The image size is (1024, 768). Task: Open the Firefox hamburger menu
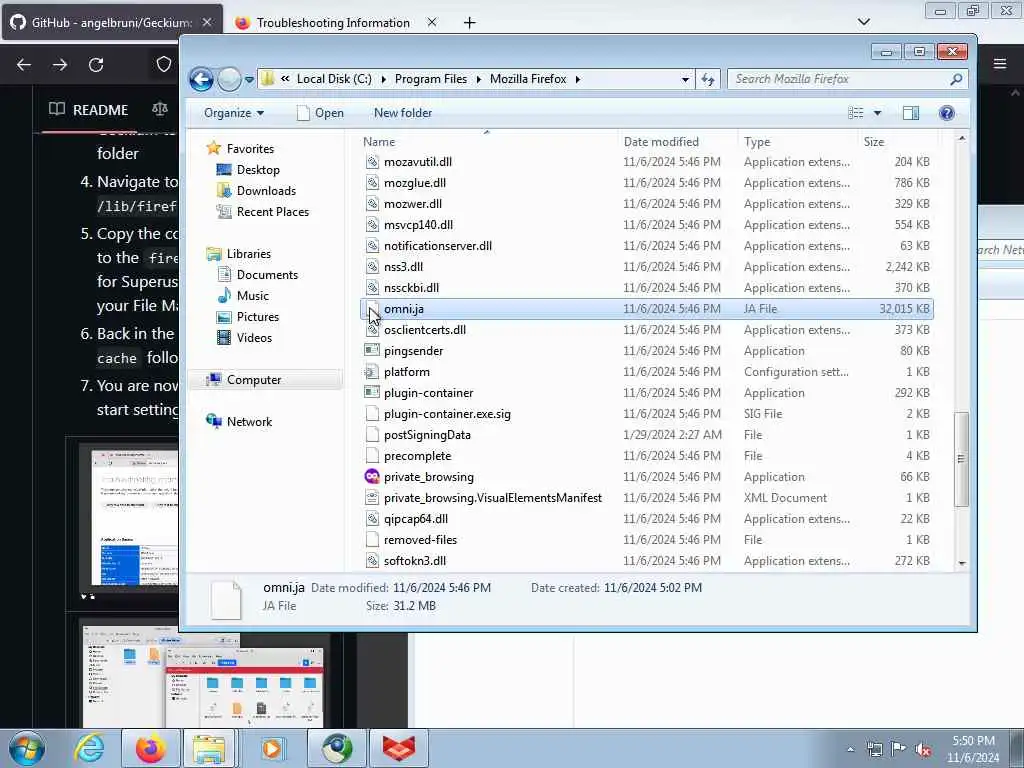coord(1000,64)
